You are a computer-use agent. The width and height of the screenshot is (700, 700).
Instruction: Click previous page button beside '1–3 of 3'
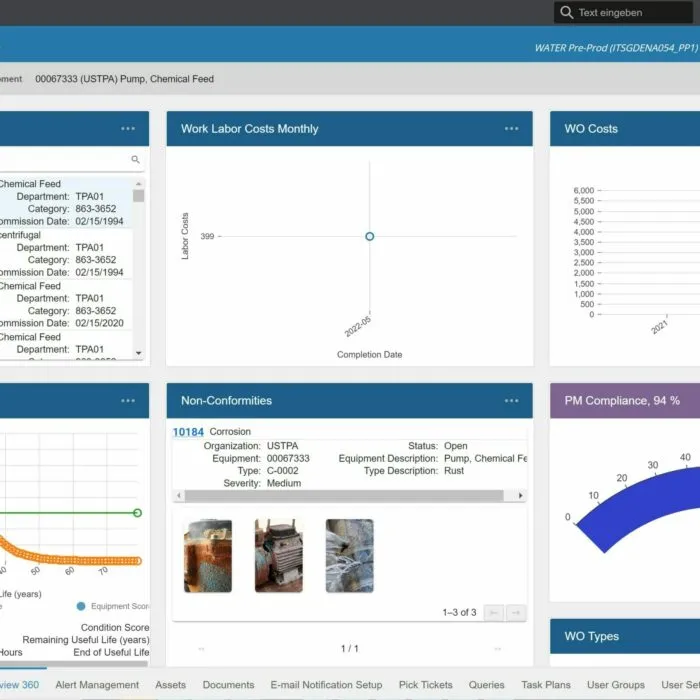pyautogui.click(x=494, y=612)
